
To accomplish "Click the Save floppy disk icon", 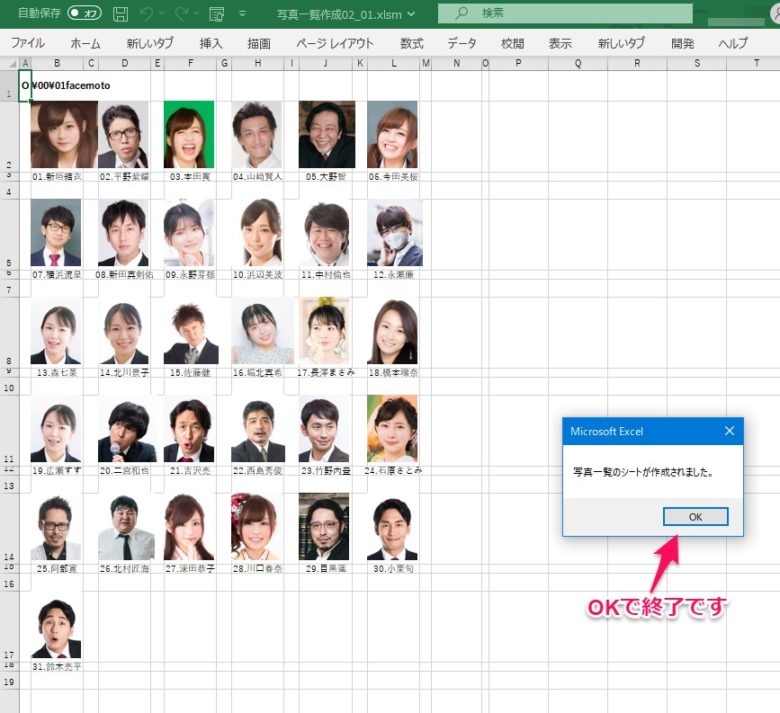I will 120,14.
